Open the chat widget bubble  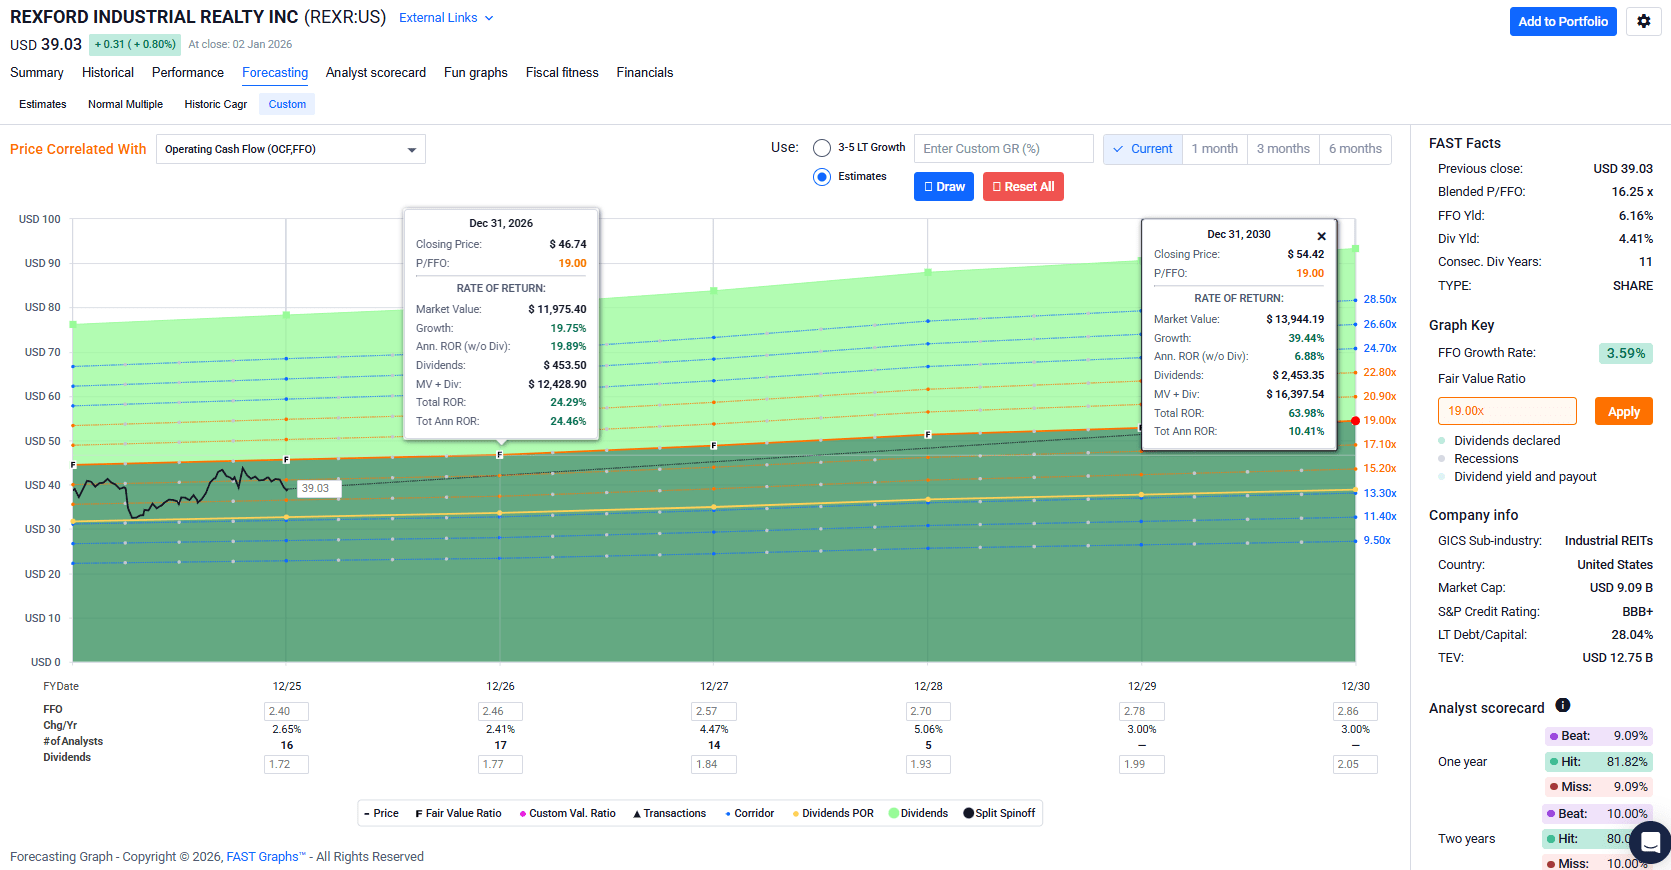[1649, 842]
